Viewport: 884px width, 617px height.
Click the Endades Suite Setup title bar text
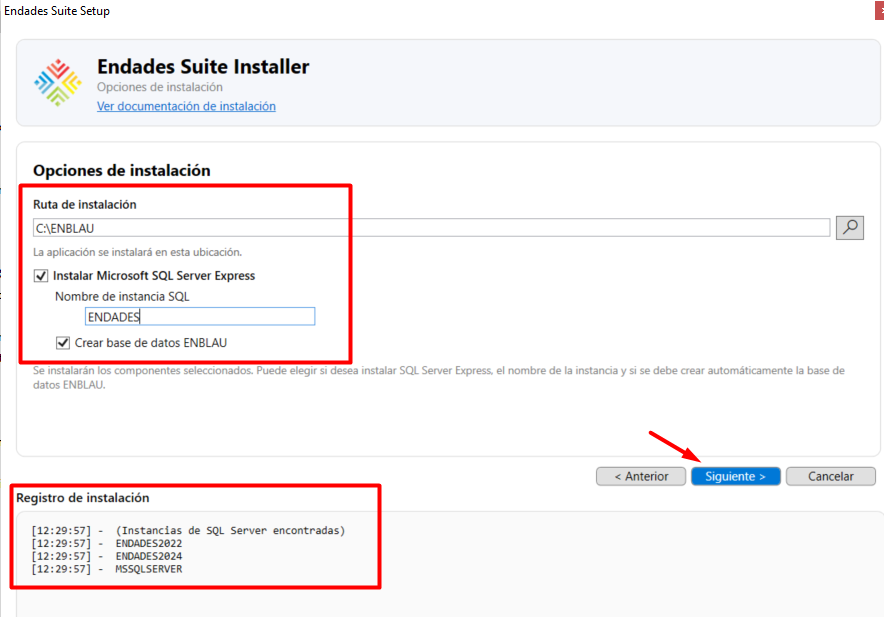point(57,10)
